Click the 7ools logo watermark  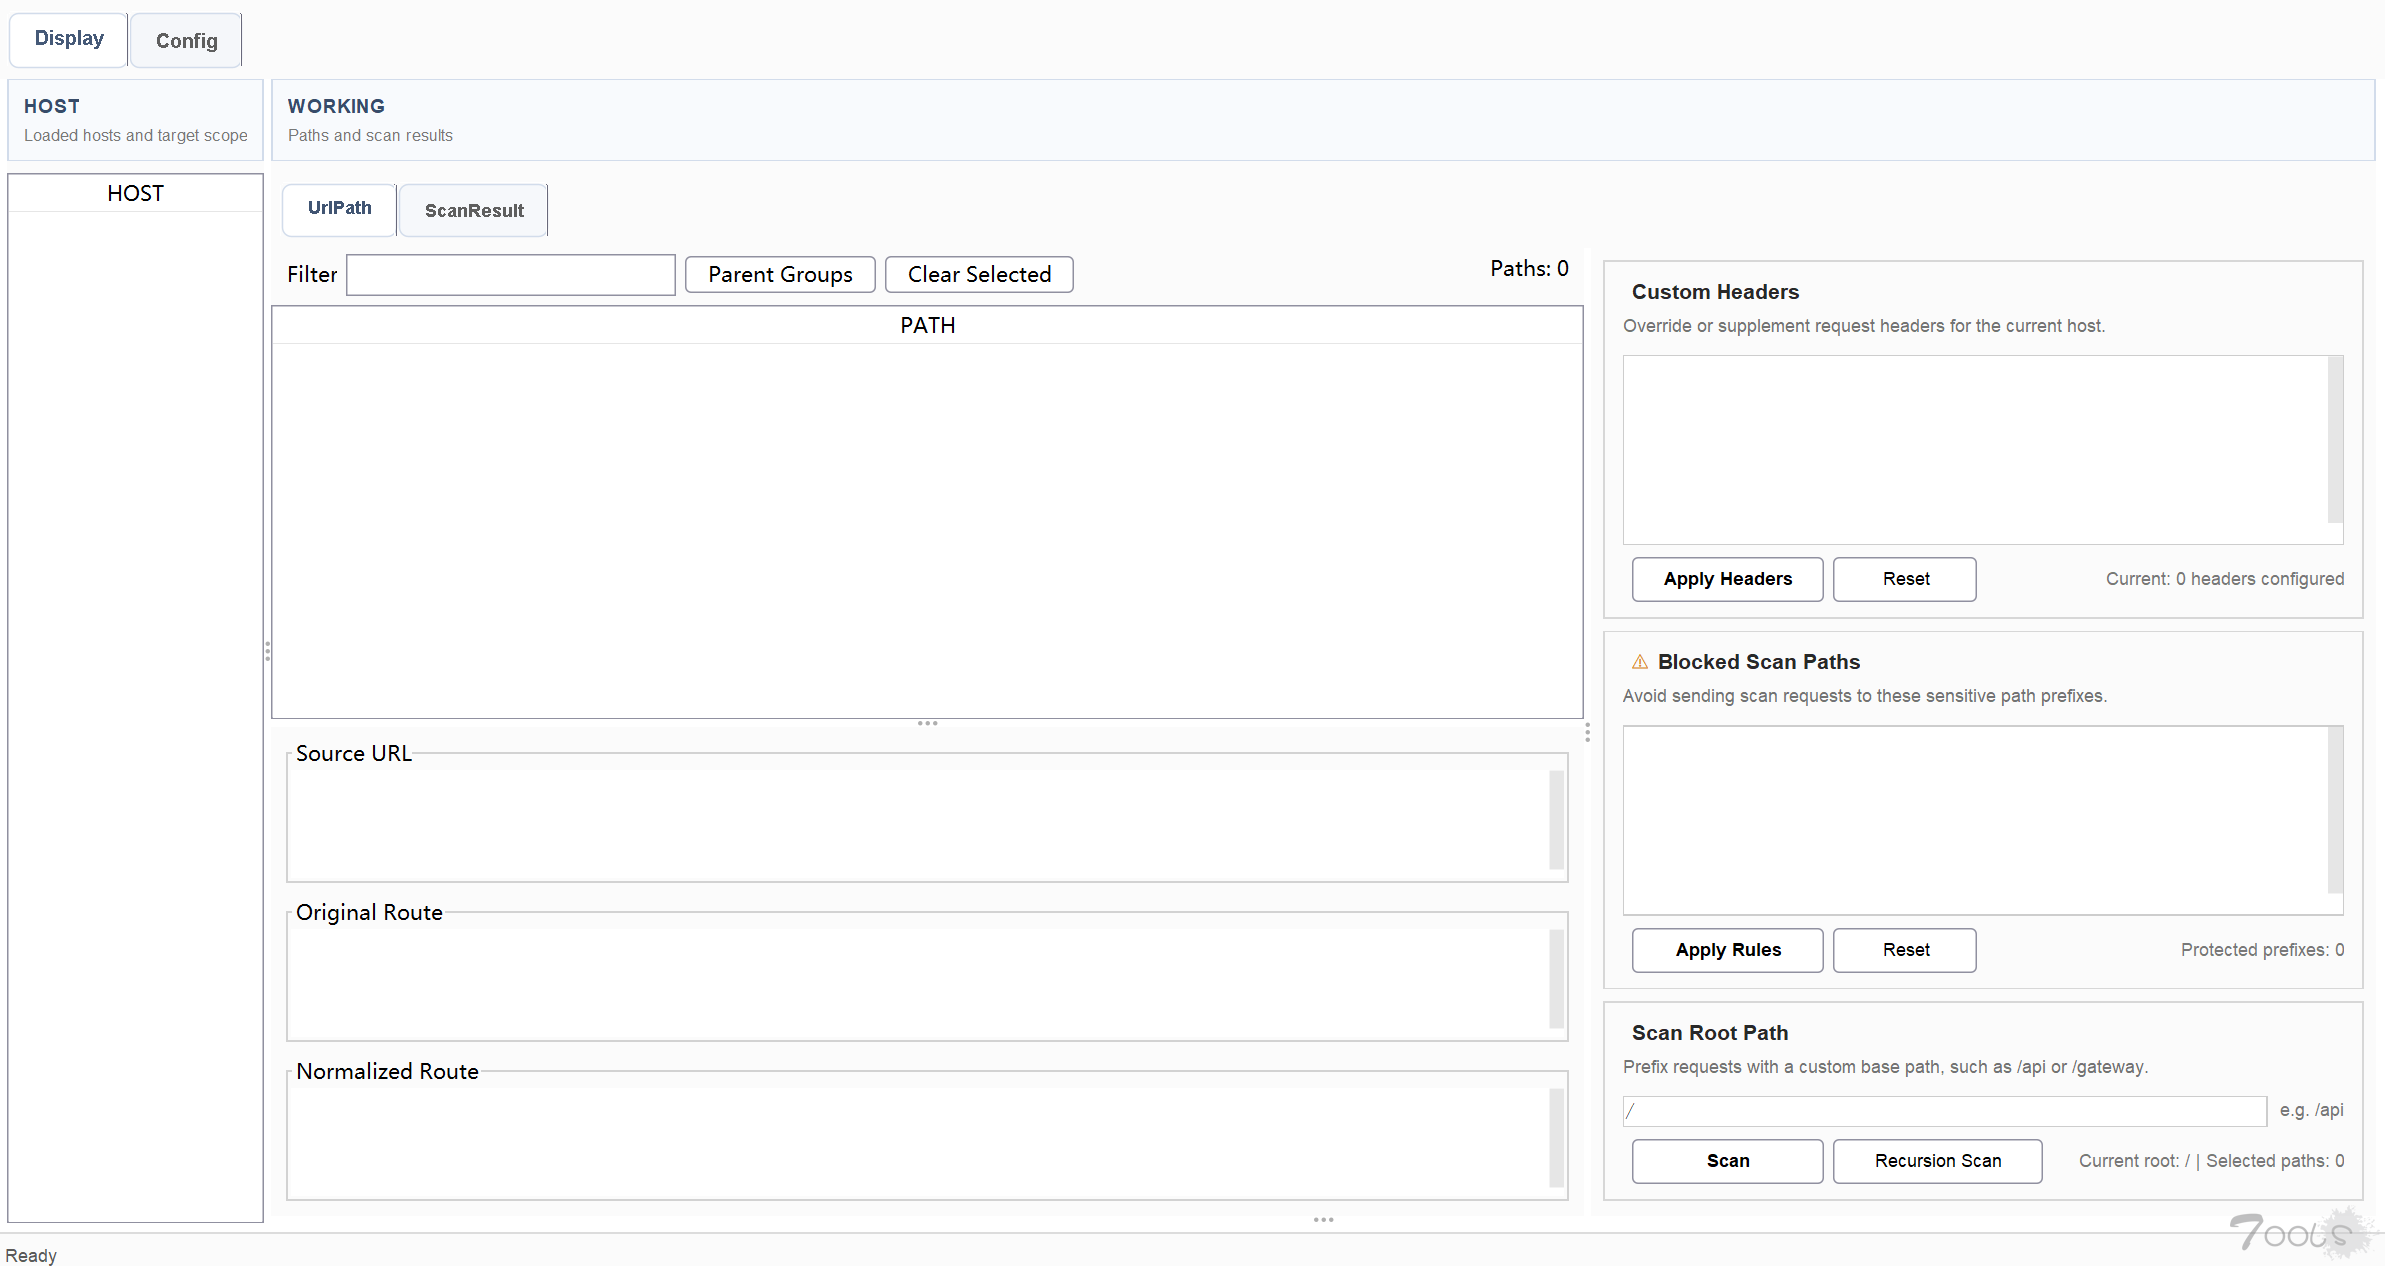(2300, 1232)
